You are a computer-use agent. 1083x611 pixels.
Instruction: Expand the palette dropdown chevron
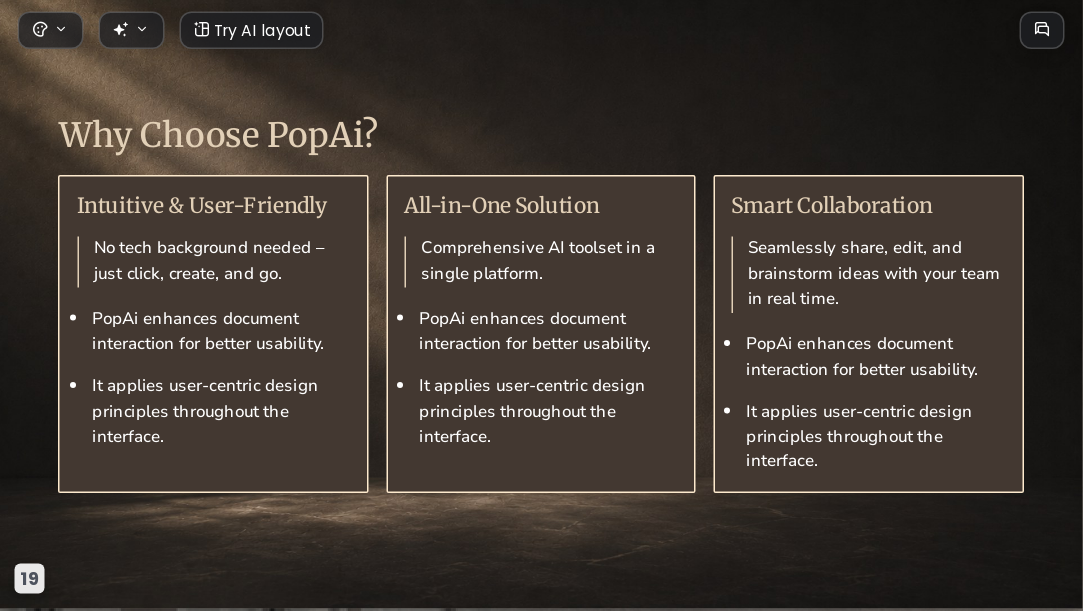point(61,29)
